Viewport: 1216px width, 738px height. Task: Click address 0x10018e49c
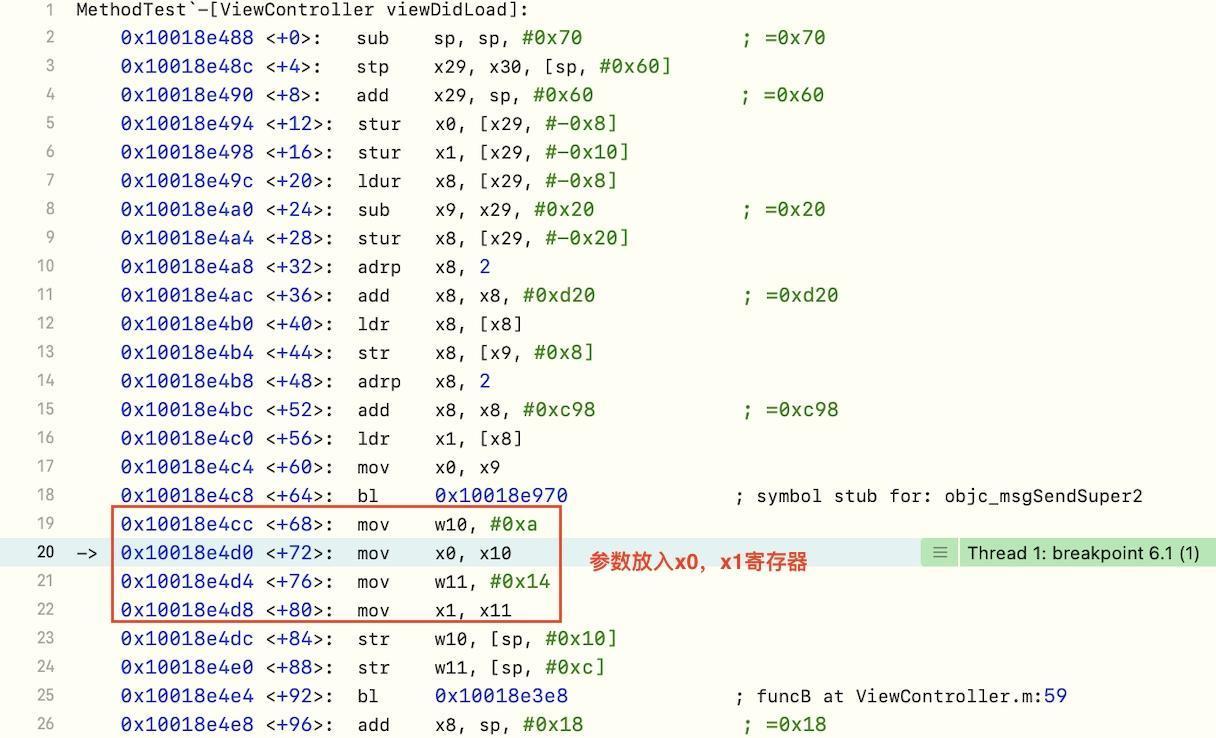coord(187,181)
